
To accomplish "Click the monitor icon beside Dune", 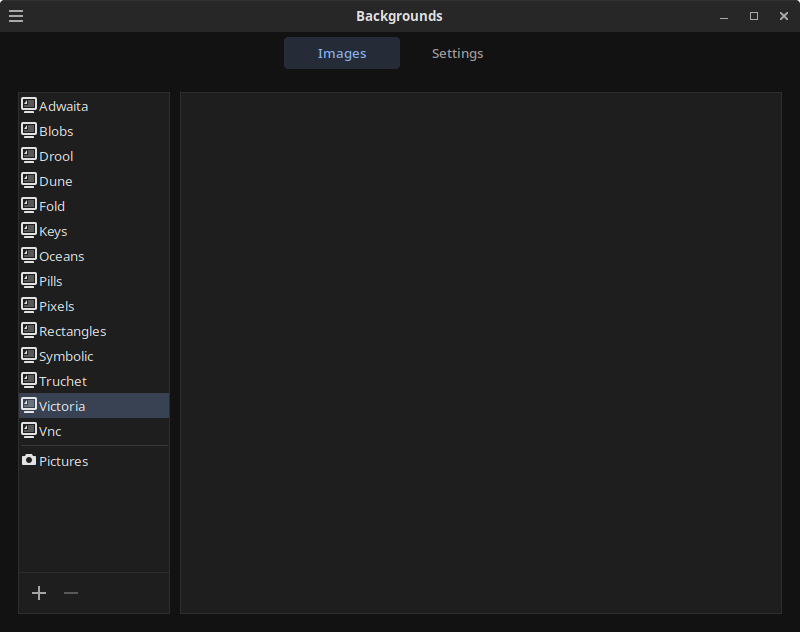I will (x=29, y=181).
